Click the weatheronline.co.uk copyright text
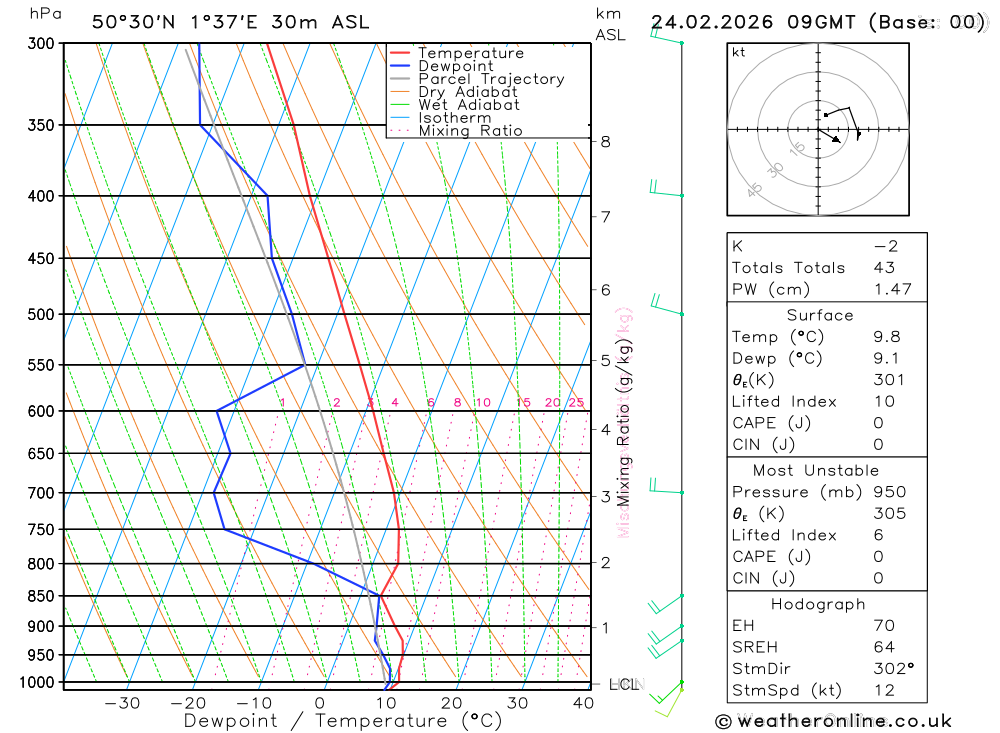 [833, 722]
